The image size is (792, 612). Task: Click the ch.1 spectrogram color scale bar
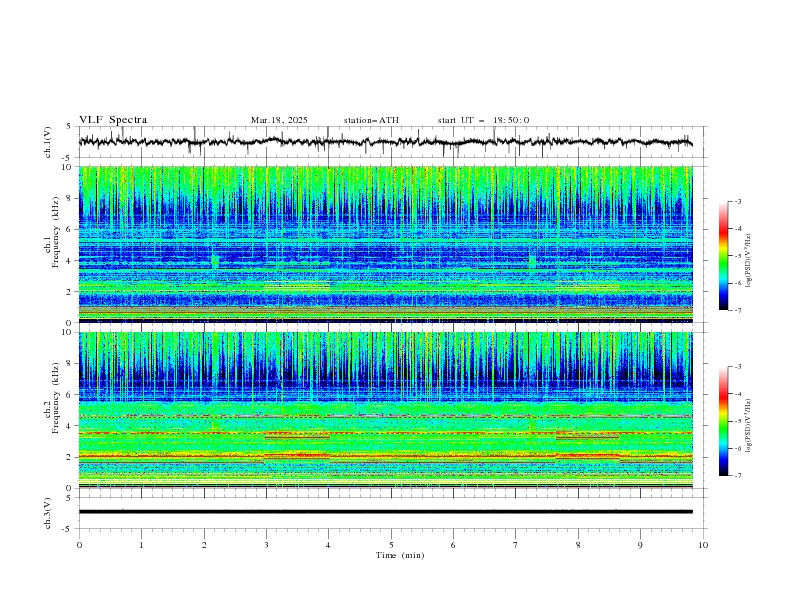[x=723, y=256]
